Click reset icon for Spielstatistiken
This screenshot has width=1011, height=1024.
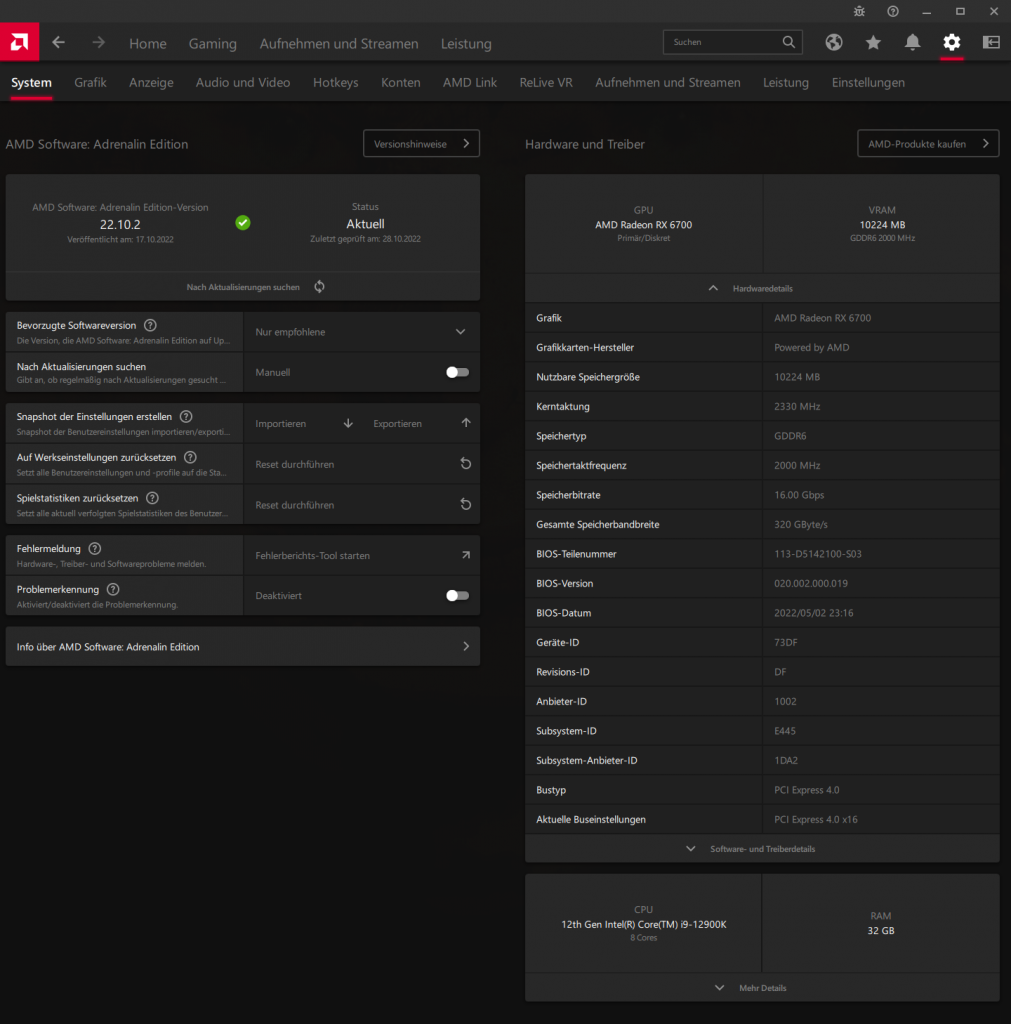pos(466,504)
